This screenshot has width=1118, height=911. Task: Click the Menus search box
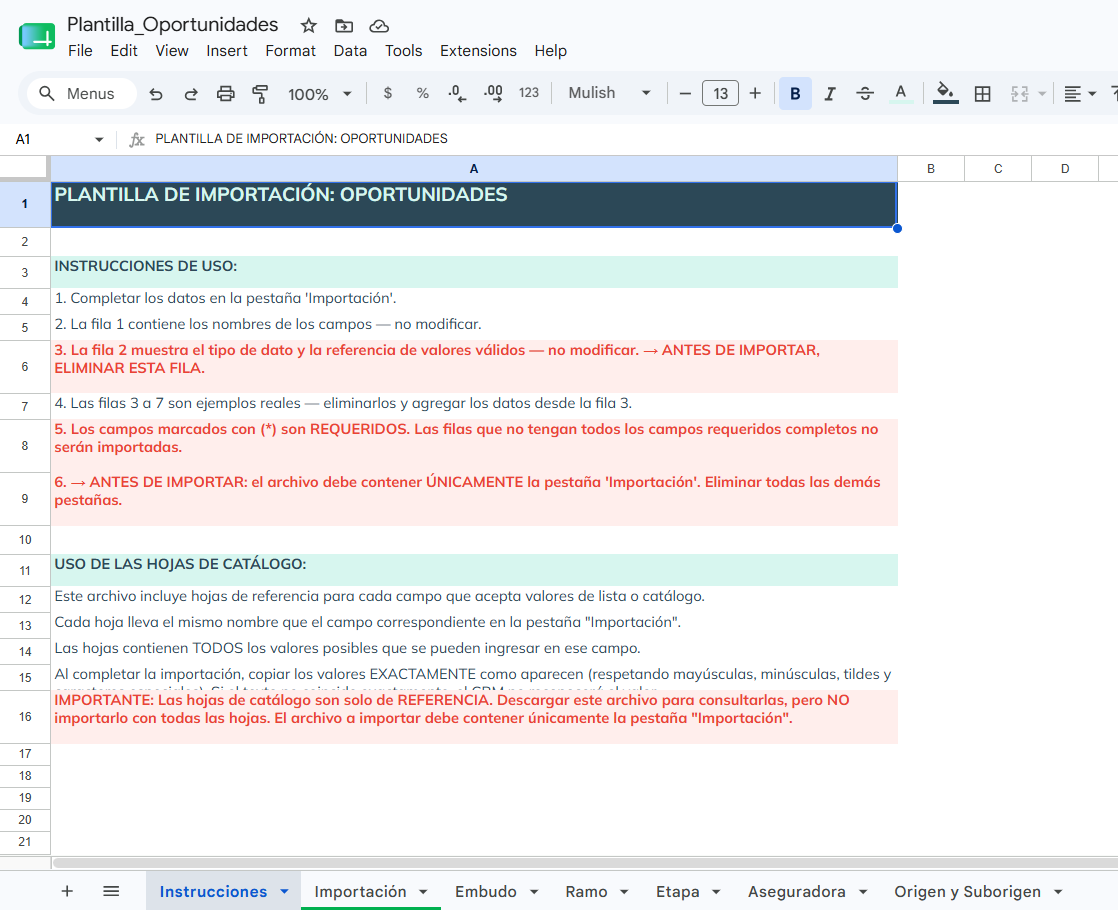82,93
